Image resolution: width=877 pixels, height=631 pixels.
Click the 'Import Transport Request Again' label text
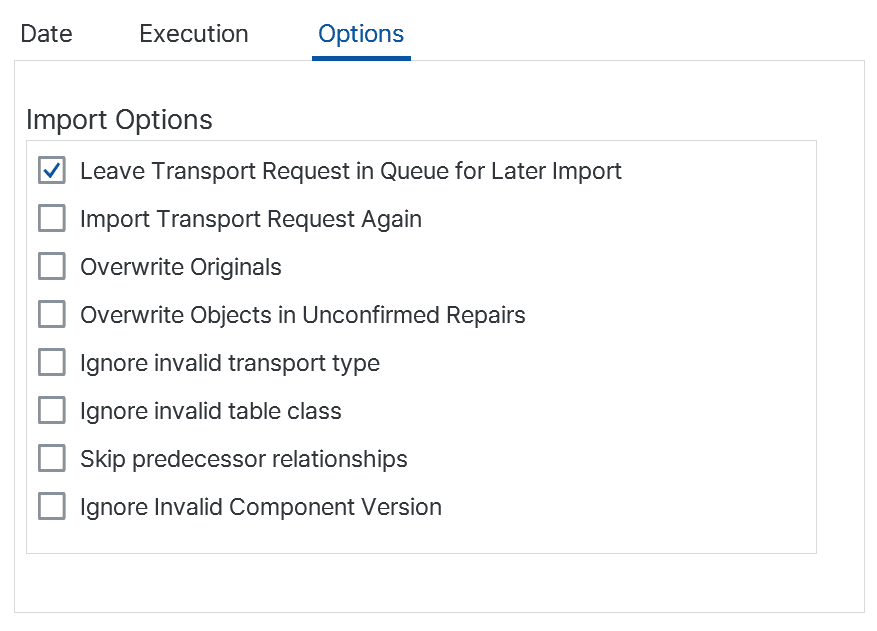tap(251, 219)
